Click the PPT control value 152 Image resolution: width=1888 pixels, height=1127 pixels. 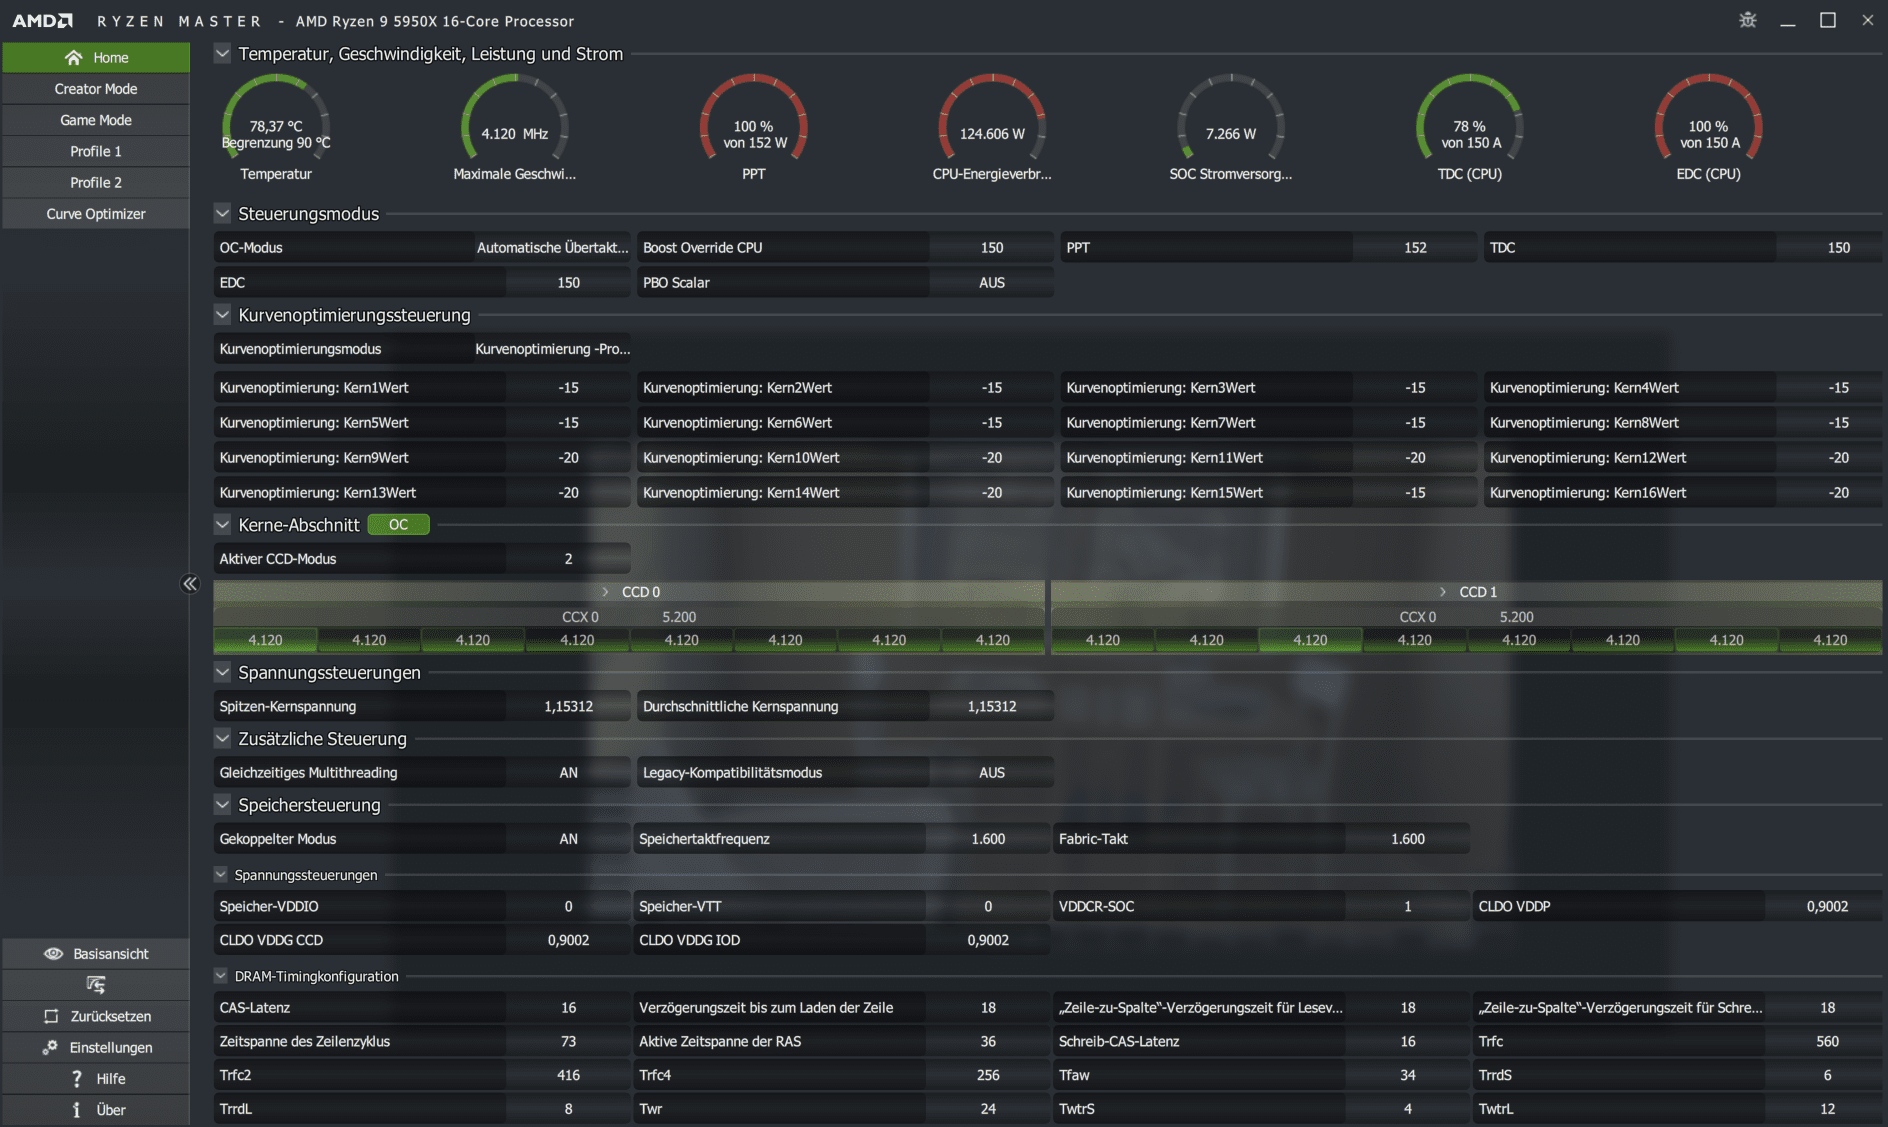coord(1415,247)
